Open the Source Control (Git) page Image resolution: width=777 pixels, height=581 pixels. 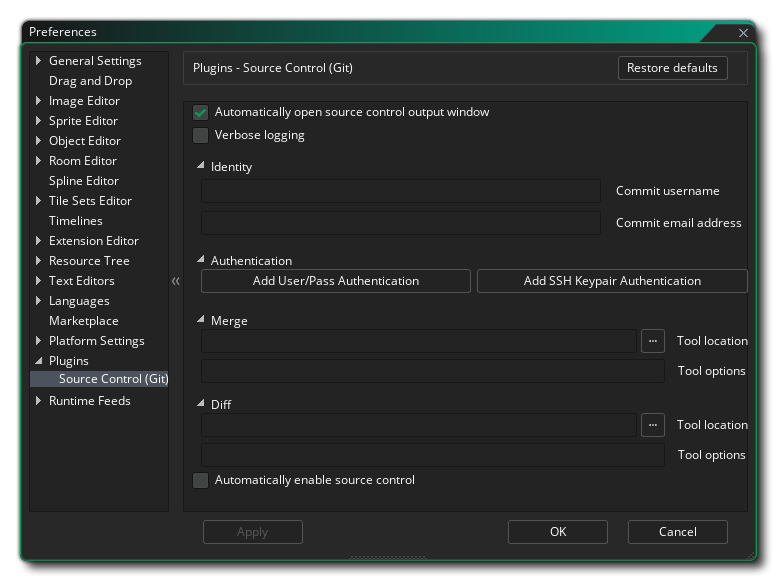[112, 379]
